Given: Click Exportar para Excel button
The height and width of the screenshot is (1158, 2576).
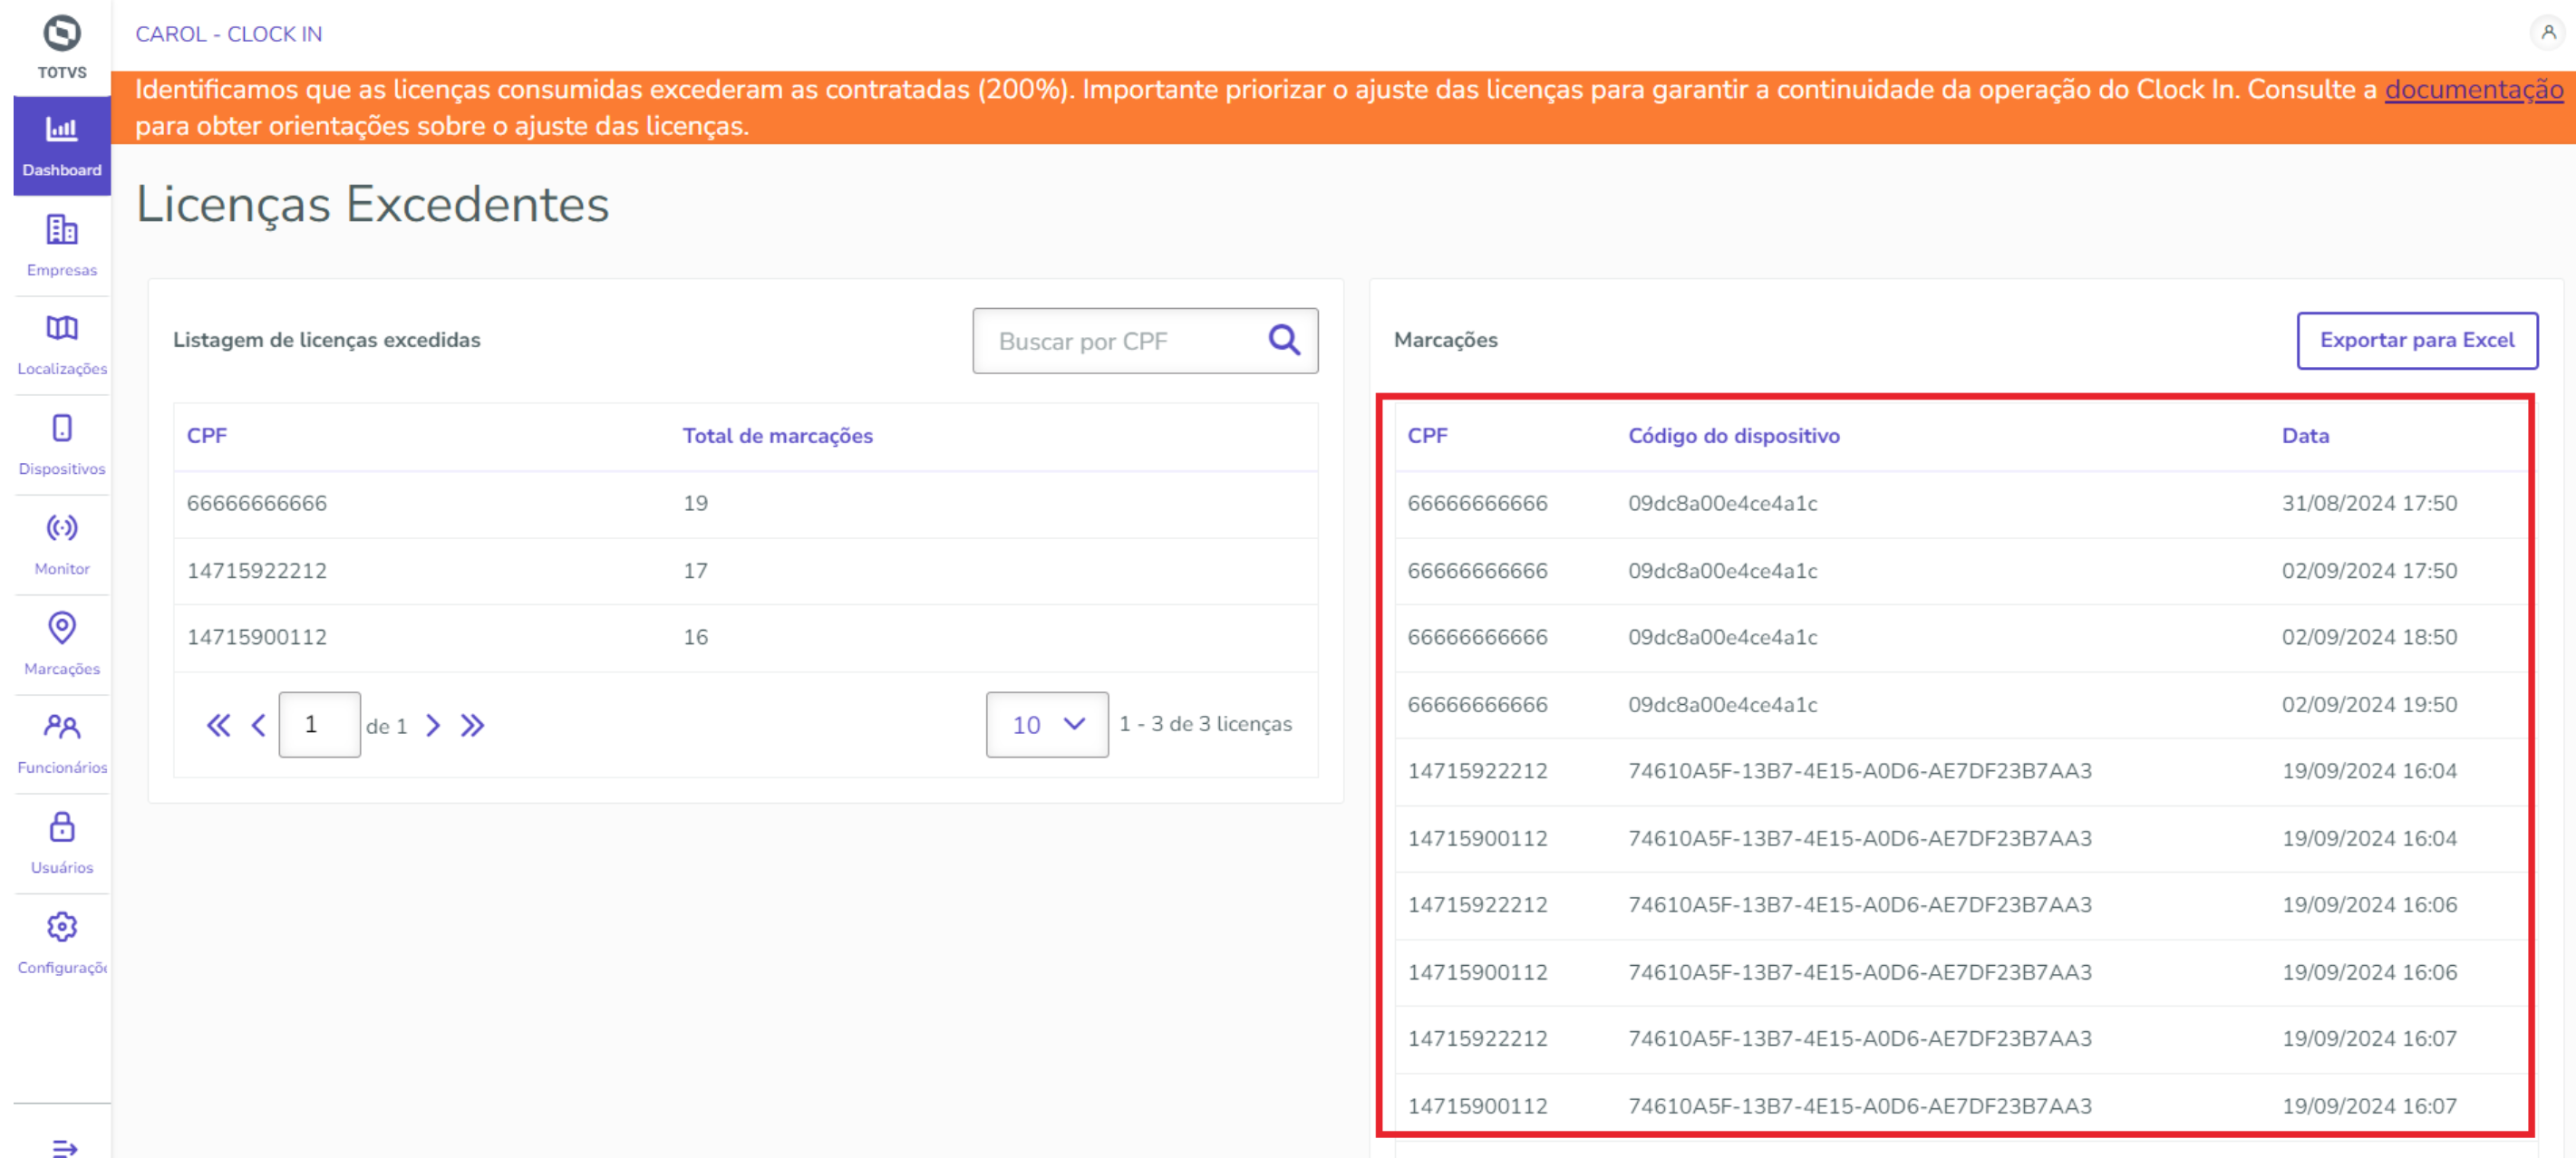Looking at the screenshot, I should [x=2416, y=340].
